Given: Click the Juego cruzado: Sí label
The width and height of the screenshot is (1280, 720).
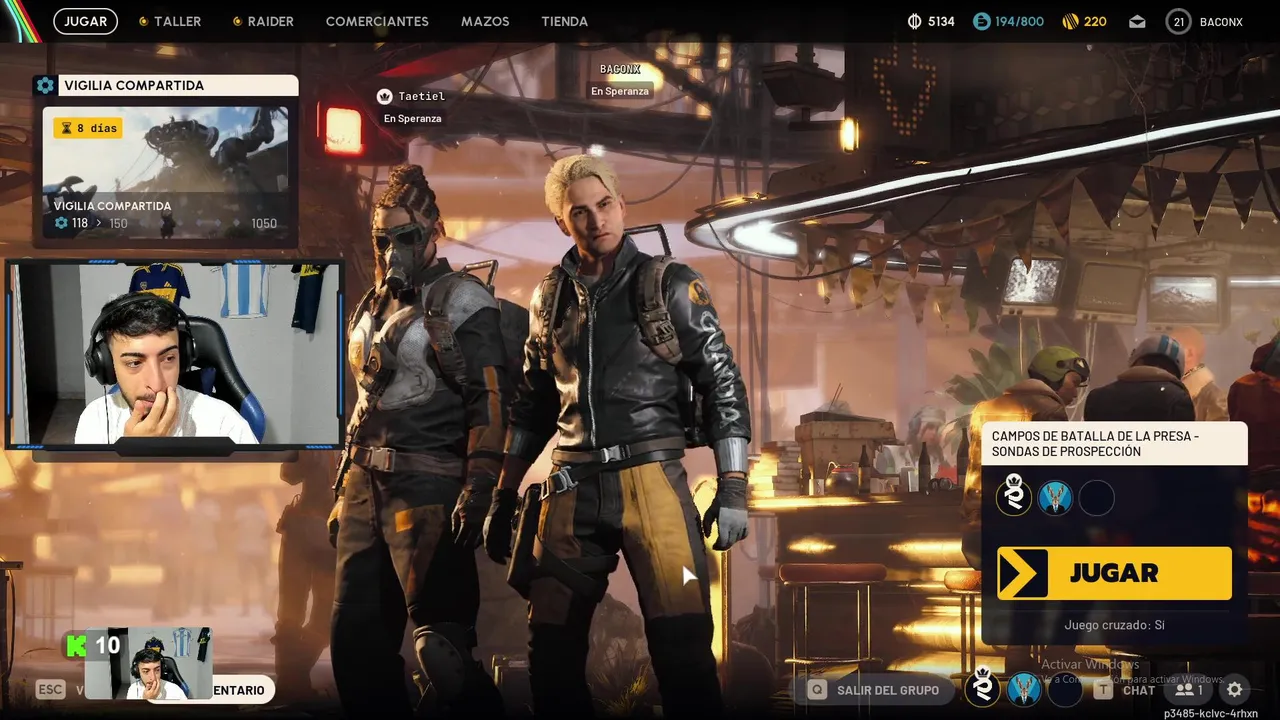Looking at the screenshot, I should coord(1114,625).
